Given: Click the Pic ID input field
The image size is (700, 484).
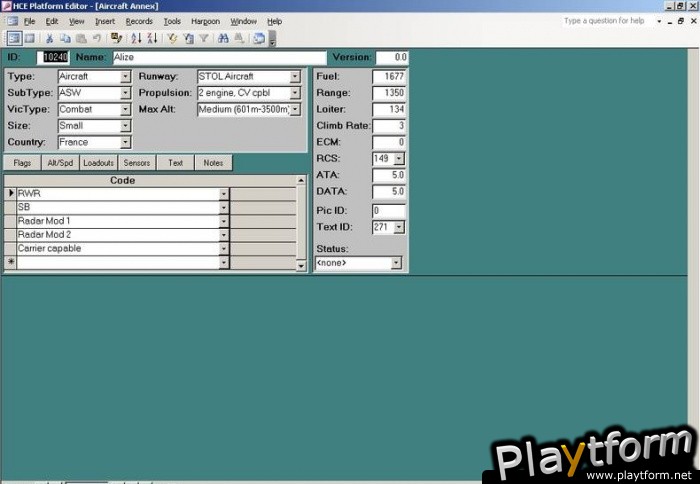Looking at the screenshot, I should pyautogui.click(x=388, y=211).
